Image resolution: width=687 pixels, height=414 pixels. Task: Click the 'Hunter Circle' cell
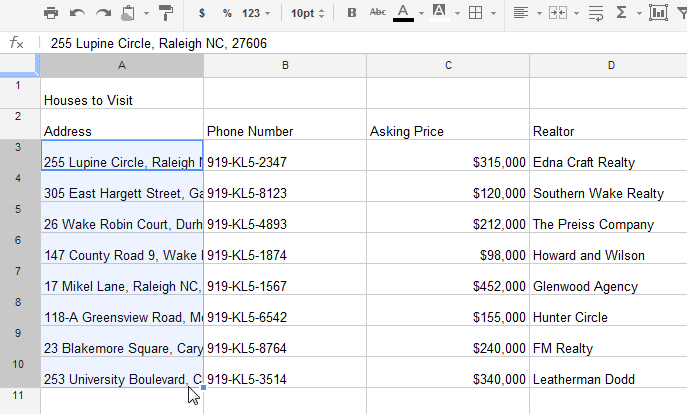[609, 311]
